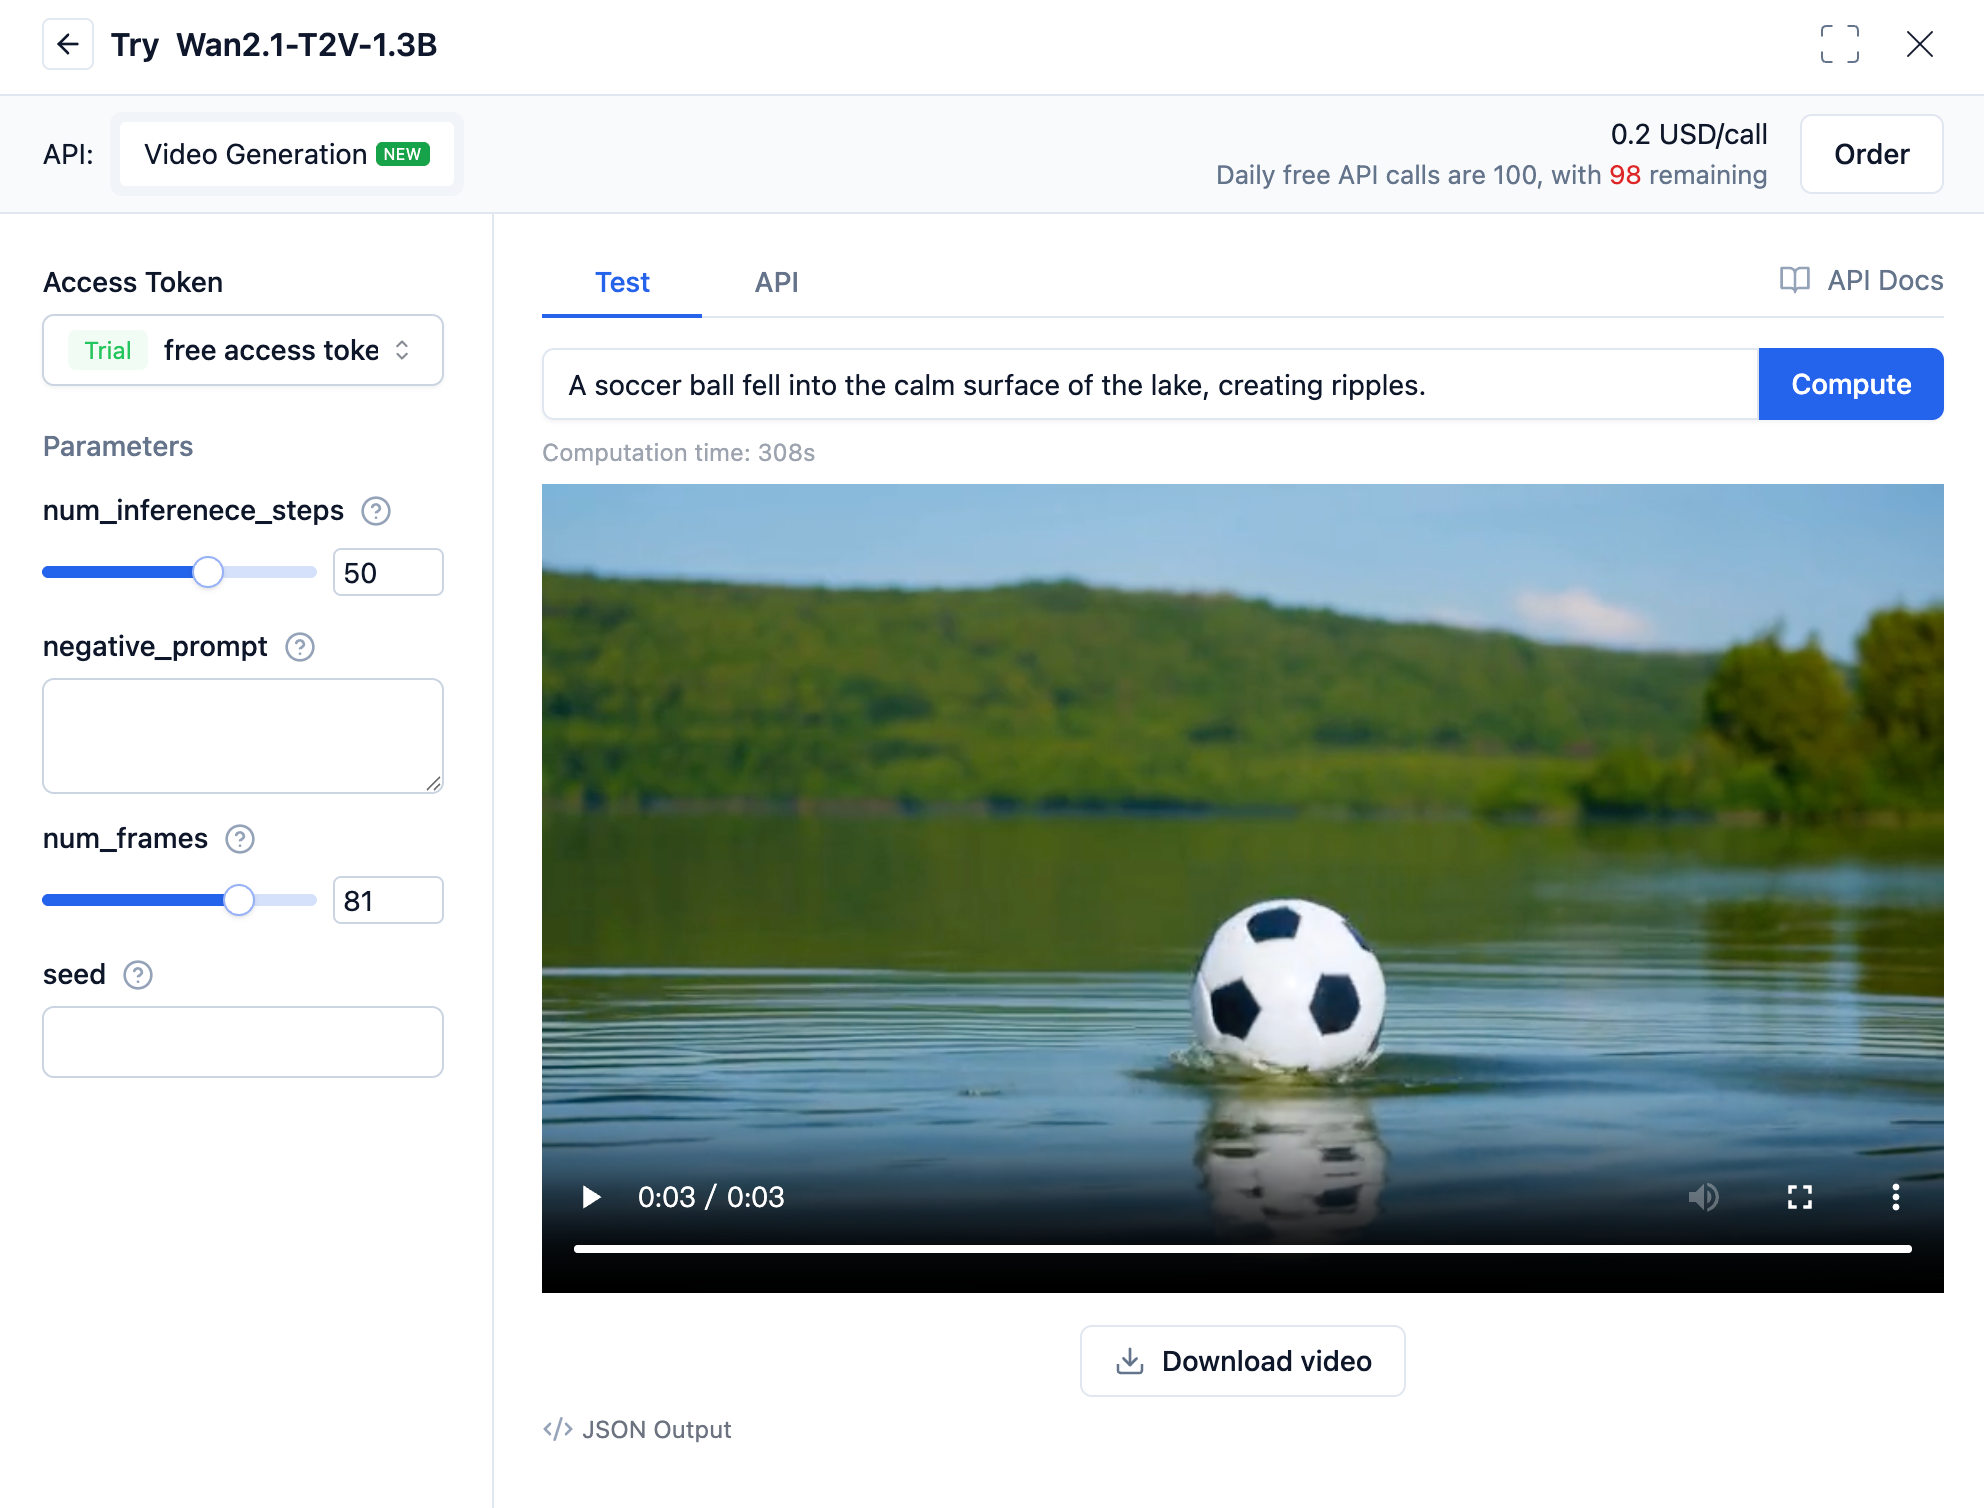Expand video to fullscreen in the player

pyautogui.click(x=1799, y=1197)
